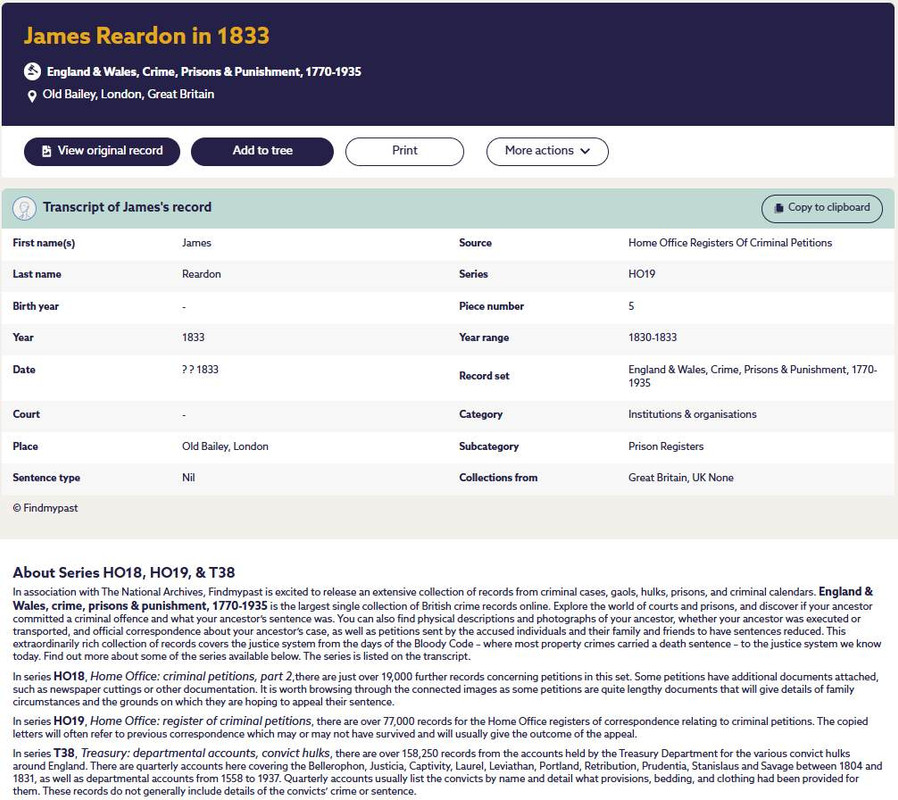Viewport: 898px width, 800px height.
Task: Click the Sentence type label
Action: point(46,478)
